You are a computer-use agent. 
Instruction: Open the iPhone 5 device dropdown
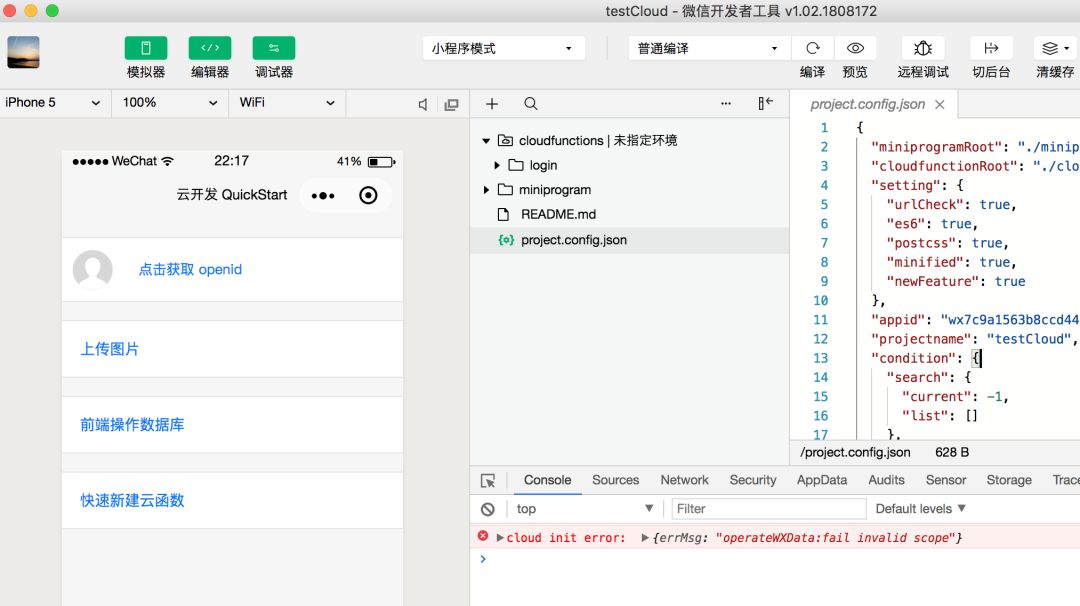(x=54, y=103)
